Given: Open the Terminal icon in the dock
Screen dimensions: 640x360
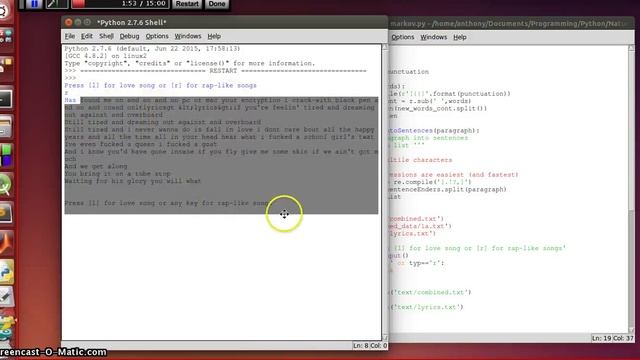Looking at the screenshot, I should [6, 98].
